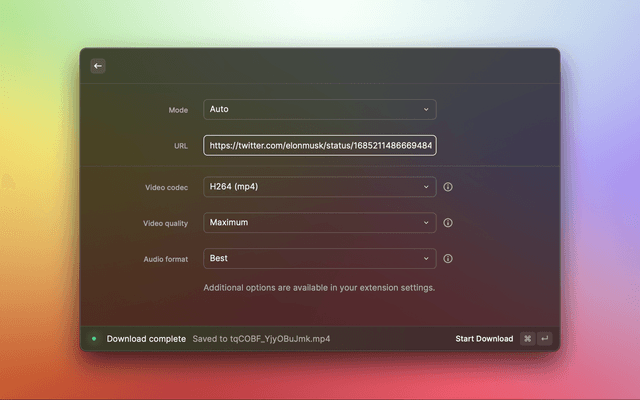Click the green download status dot
Image resolution: width=640 pixels, height=400 pixels.
[x=94, y=339]
